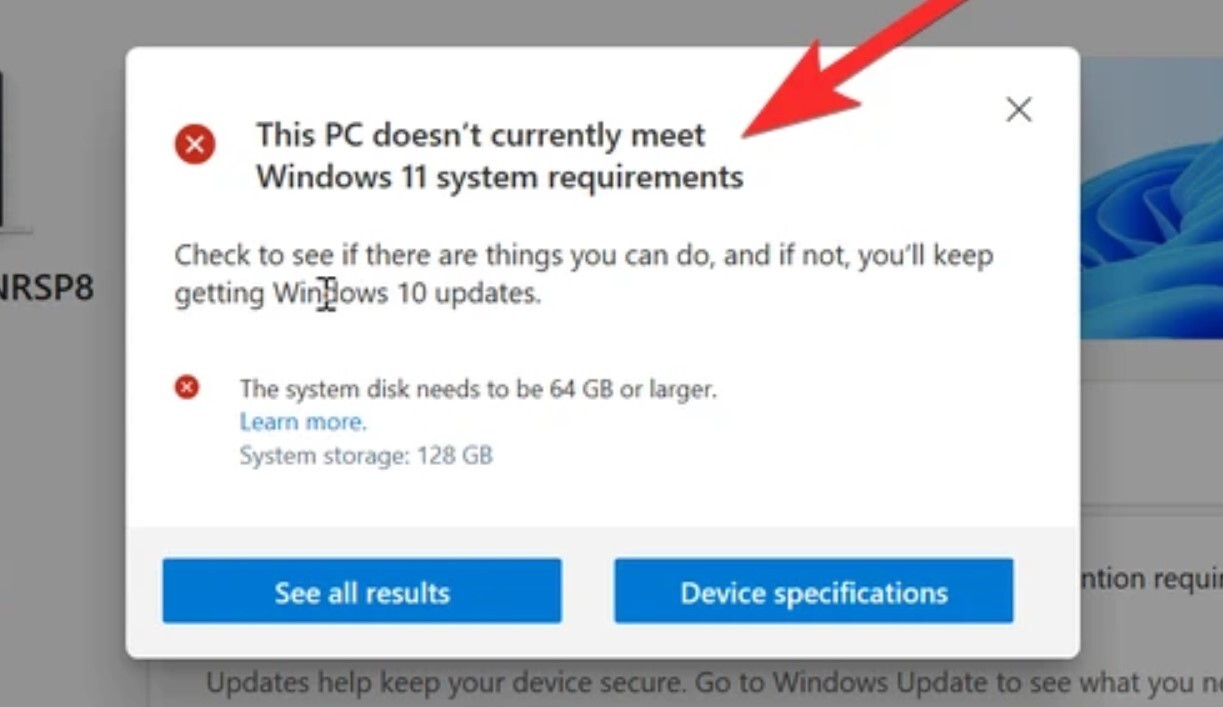Dismiss the requirements dialog with the X

click(1018, 109)
